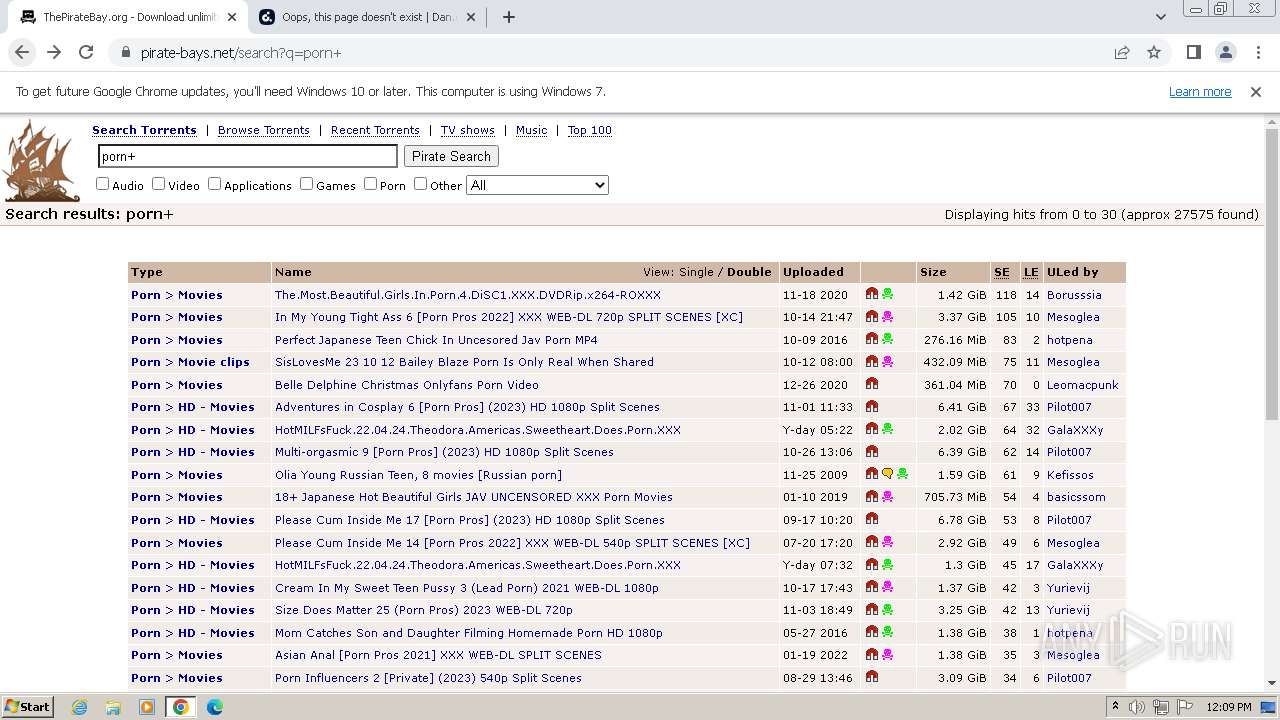Click the torrent search input field
This screenshot has width=1280, height=720.
248,156
